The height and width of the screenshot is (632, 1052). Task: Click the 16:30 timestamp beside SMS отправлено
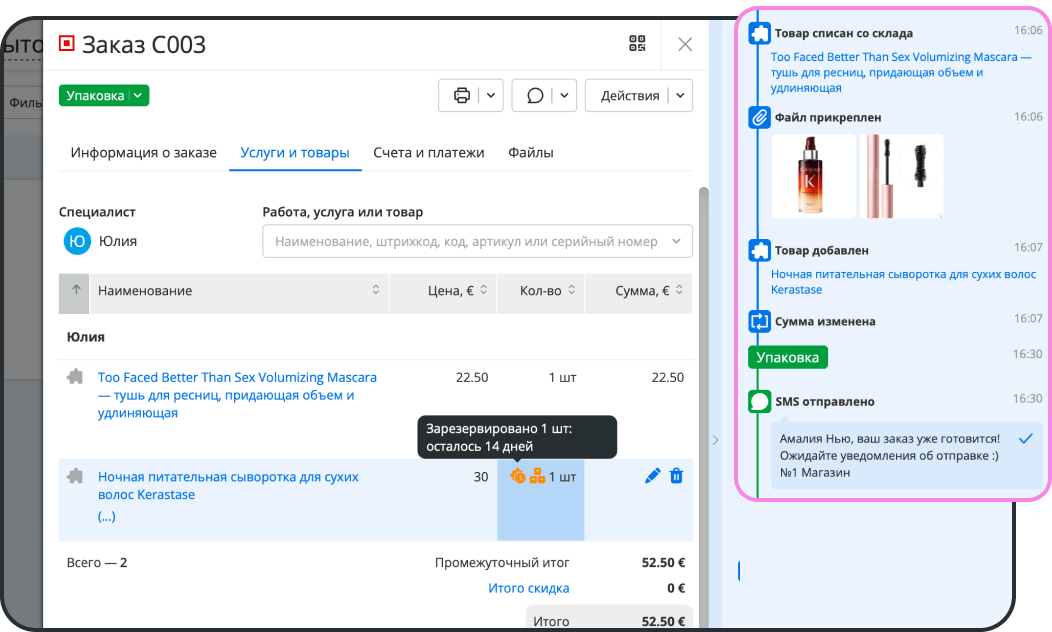point(1027,398)
